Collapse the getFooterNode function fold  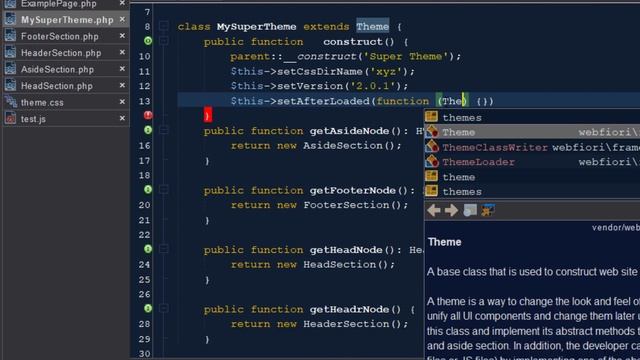pos(164,190)
